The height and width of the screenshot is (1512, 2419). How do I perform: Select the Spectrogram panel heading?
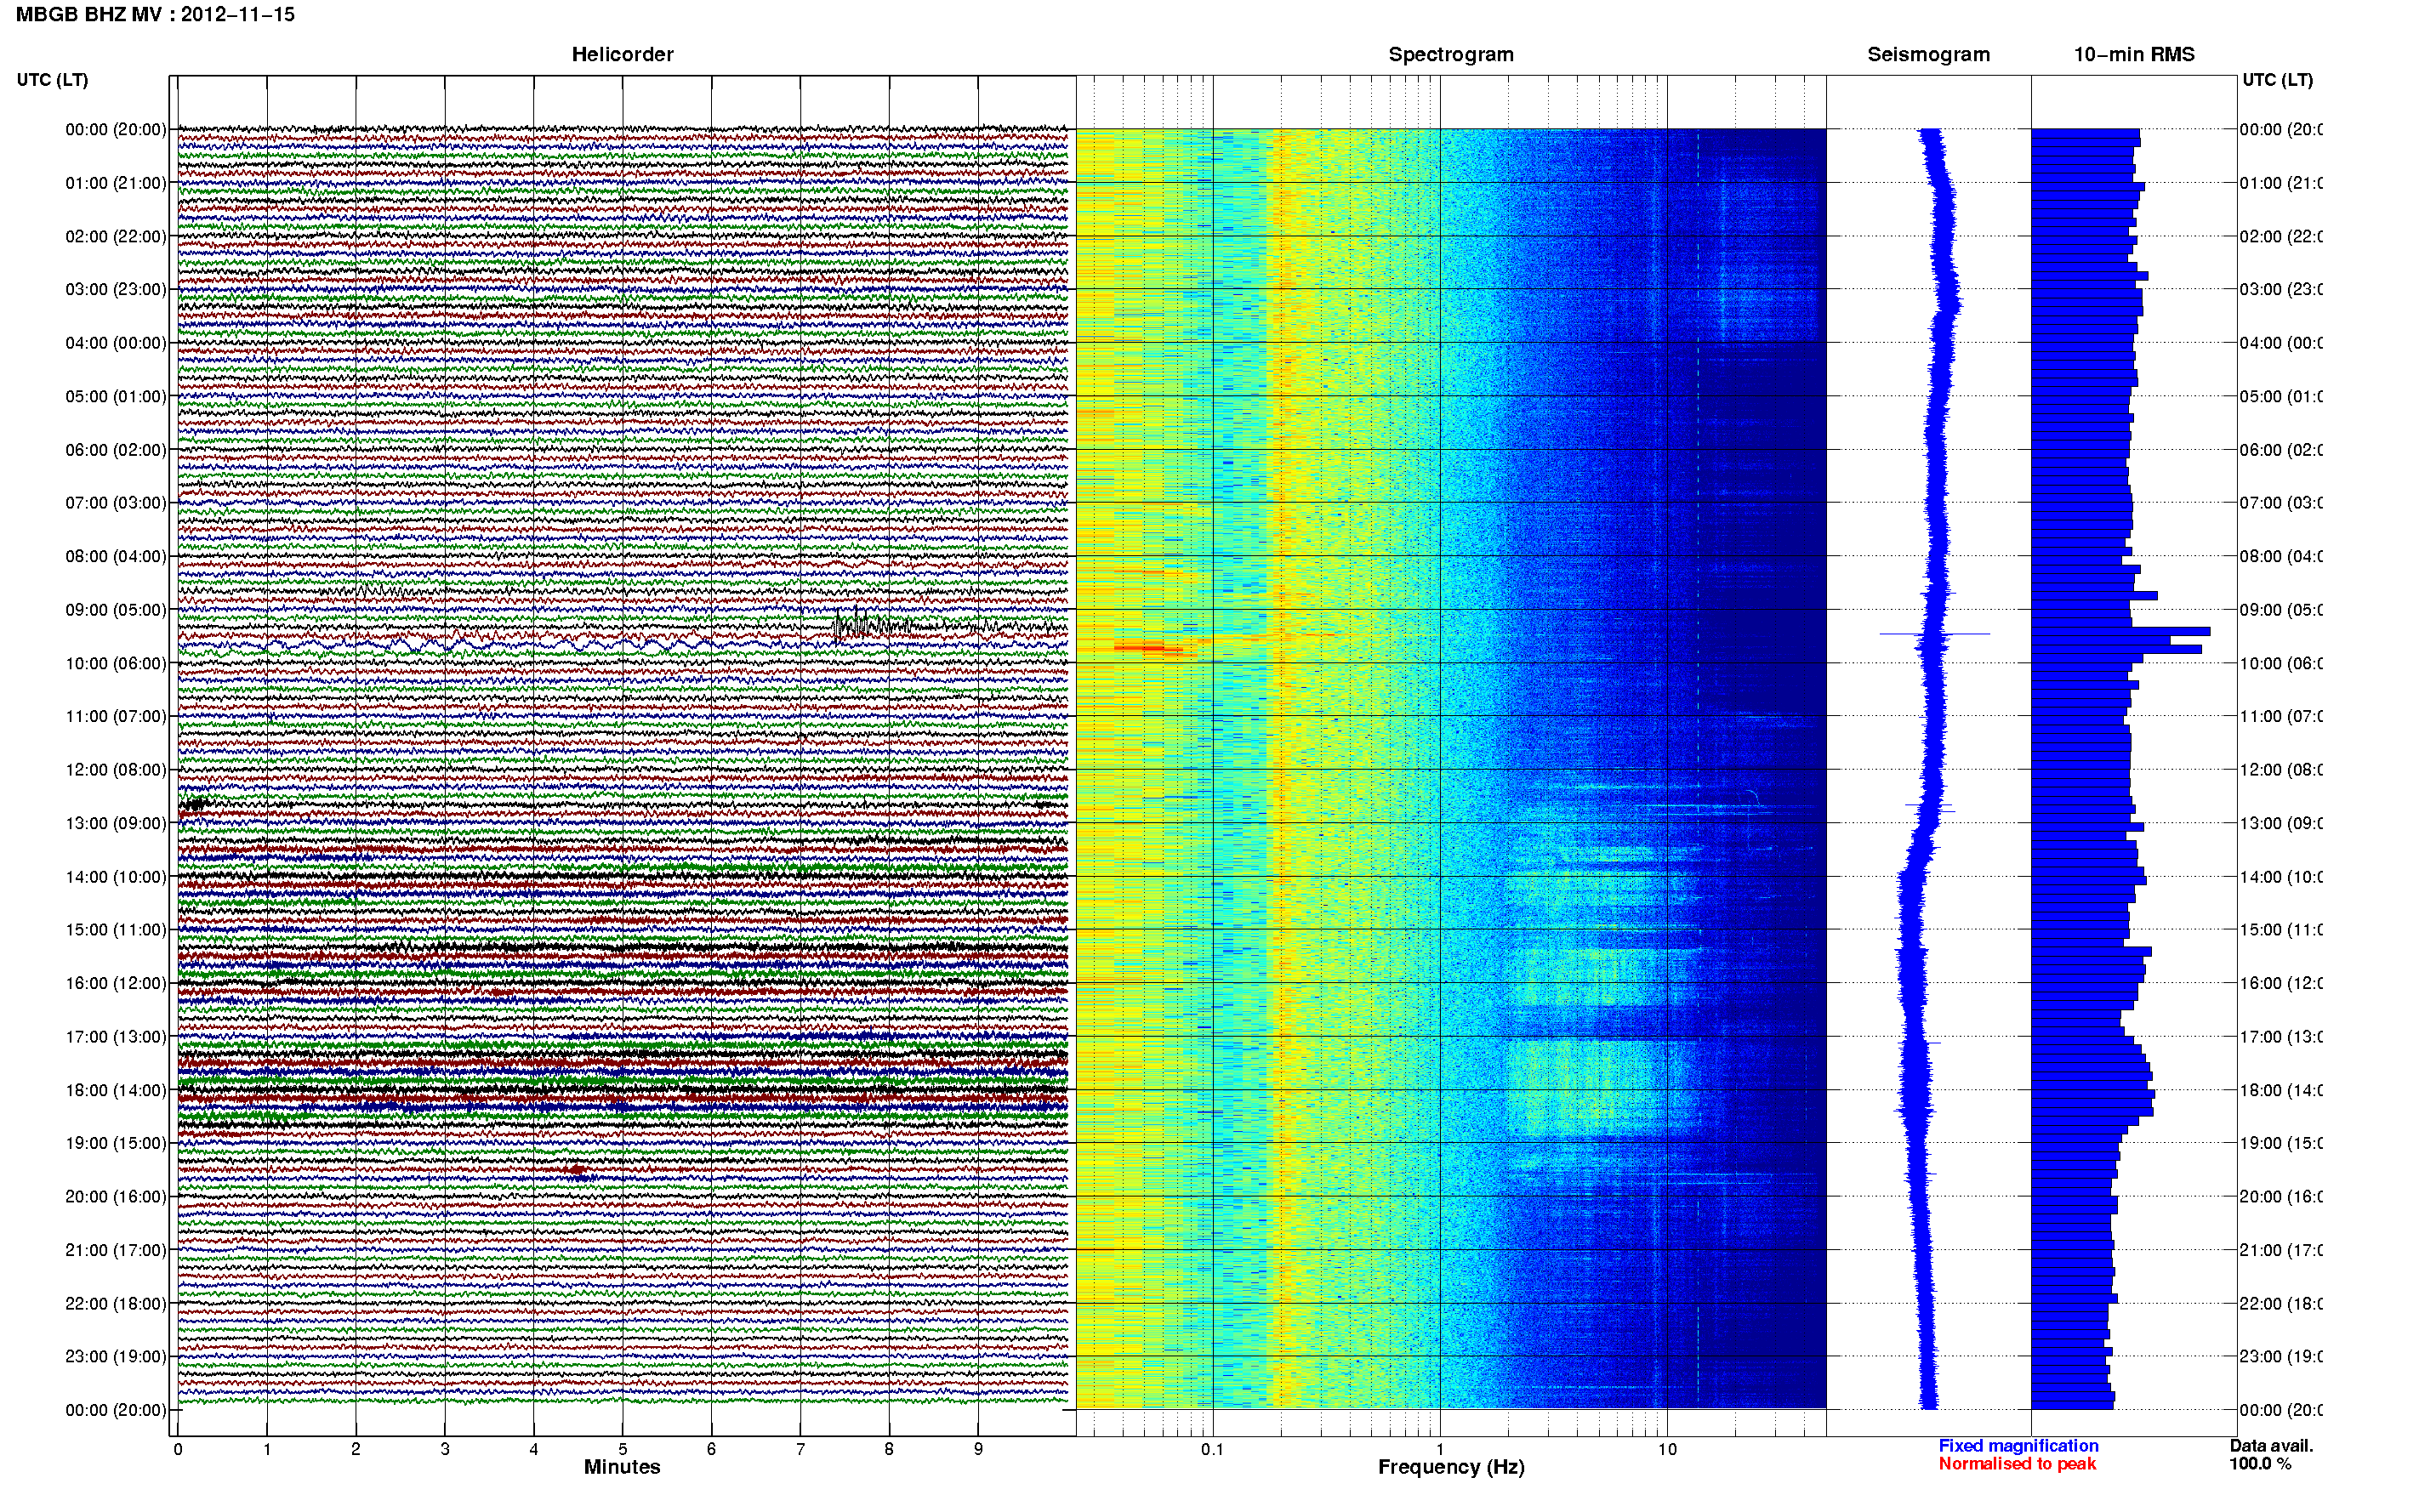[x=1451, y=54]
